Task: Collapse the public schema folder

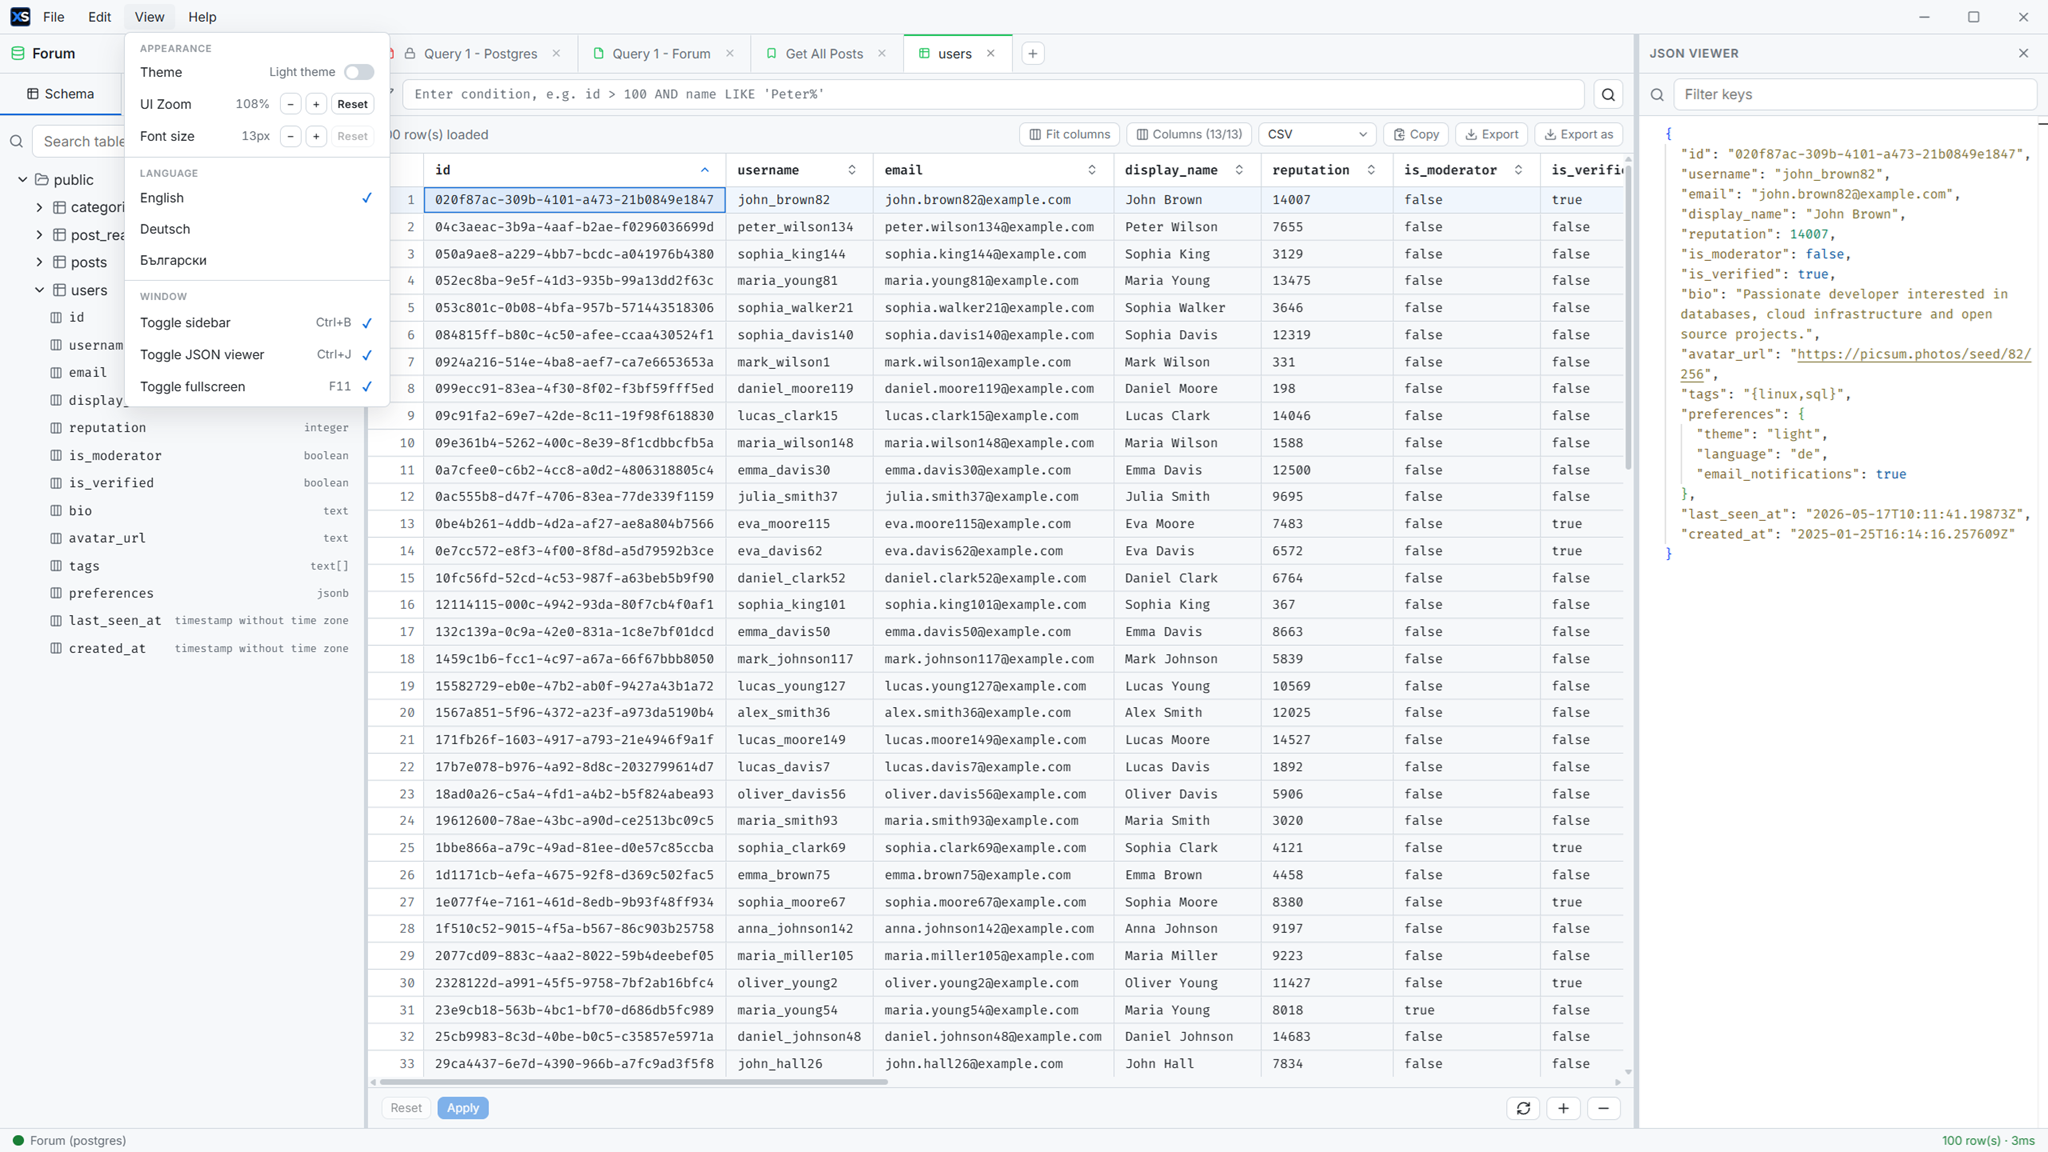Action: pos(23,180)
